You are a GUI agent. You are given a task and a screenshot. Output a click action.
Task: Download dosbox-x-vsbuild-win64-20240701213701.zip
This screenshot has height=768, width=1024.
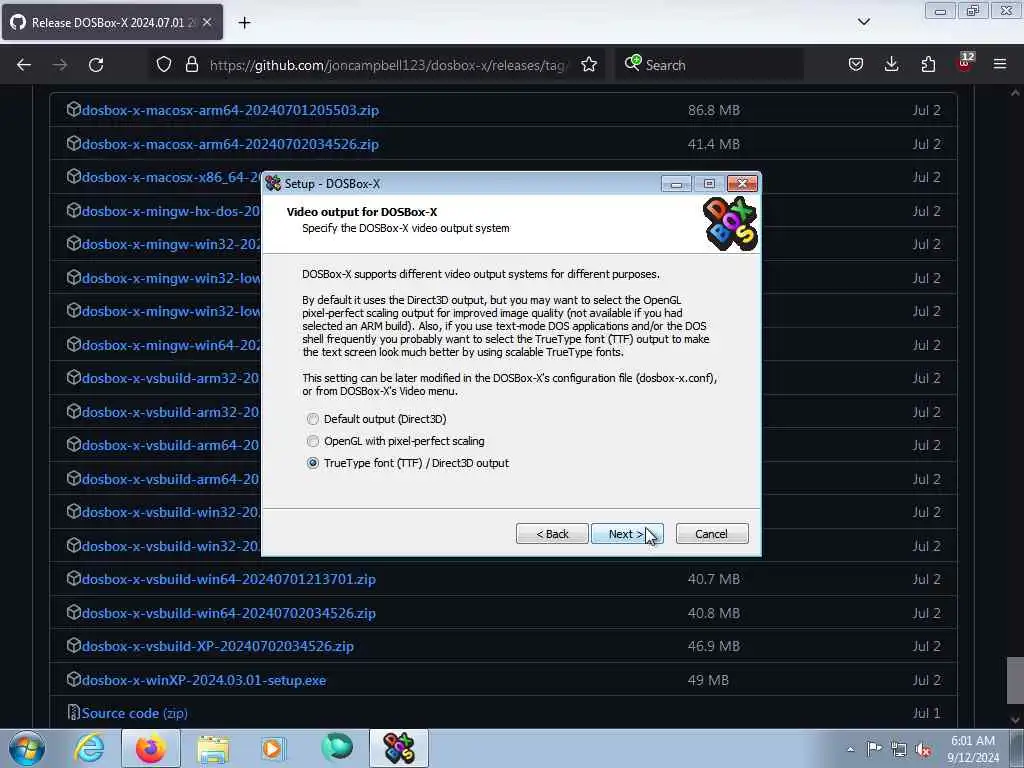click(229, 579)
